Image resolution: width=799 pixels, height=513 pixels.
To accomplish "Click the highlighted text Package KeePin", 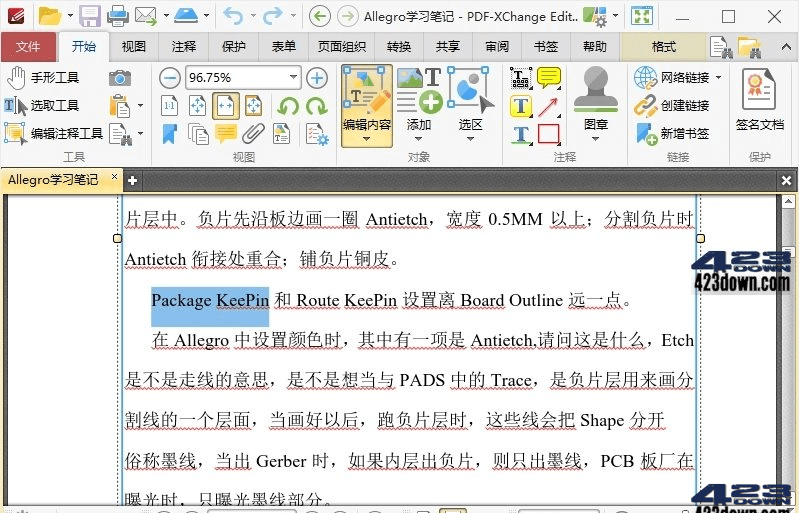I will [210, 301].
